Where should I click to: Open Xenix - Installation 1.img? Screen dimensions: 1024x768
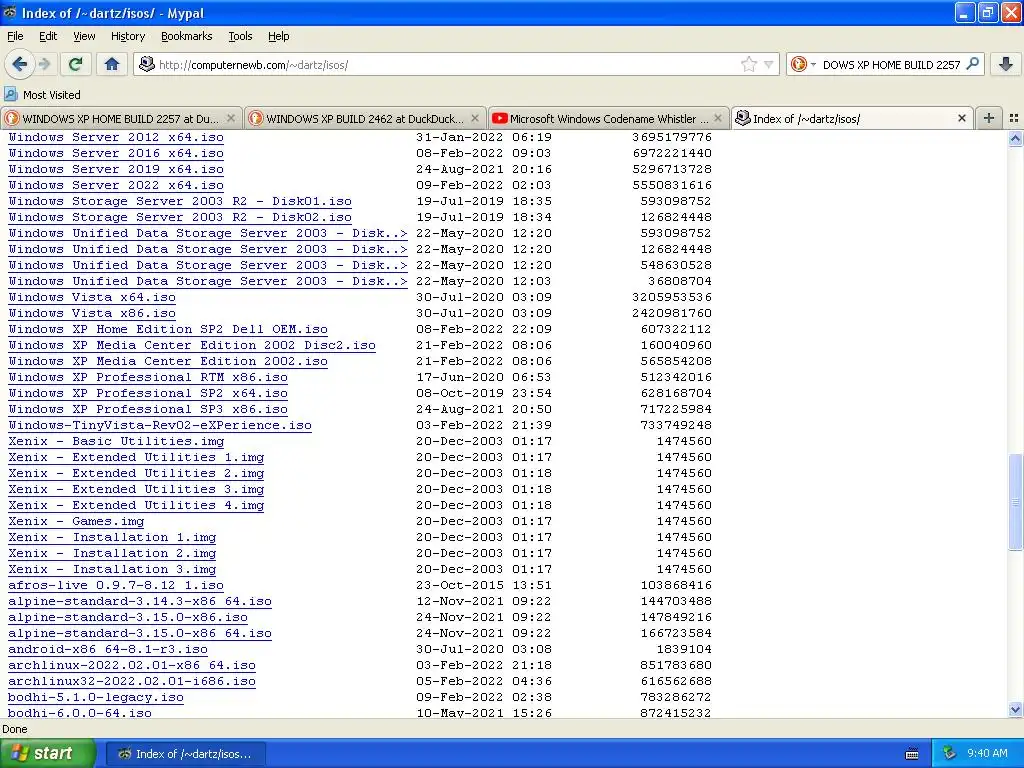click(x=112, y=537)
